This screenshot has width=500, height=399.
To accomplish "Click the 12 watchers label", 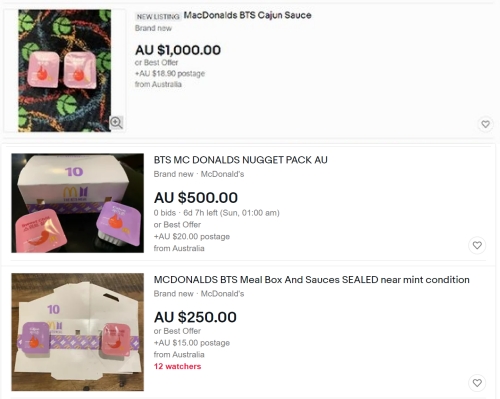I will pyautogui.click(x=177, y=366).
